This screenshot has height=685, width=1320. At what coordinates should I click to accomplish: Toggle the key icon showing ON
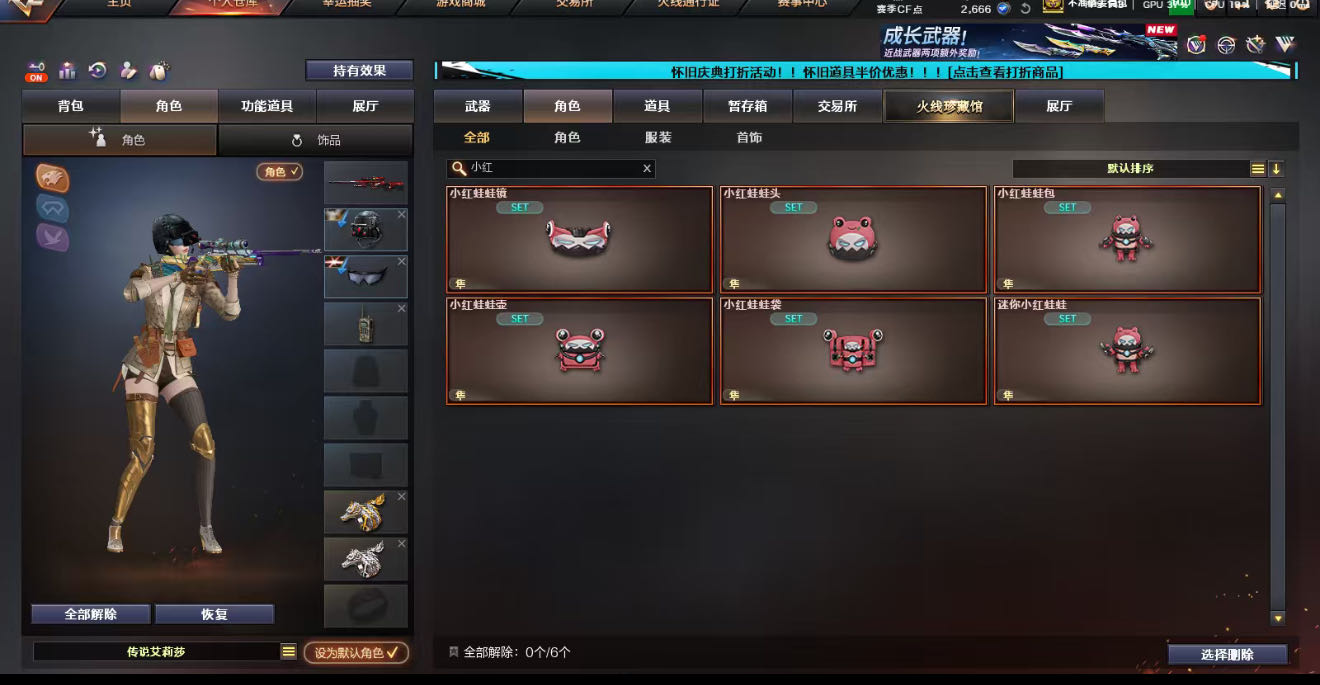pos(37,71)
